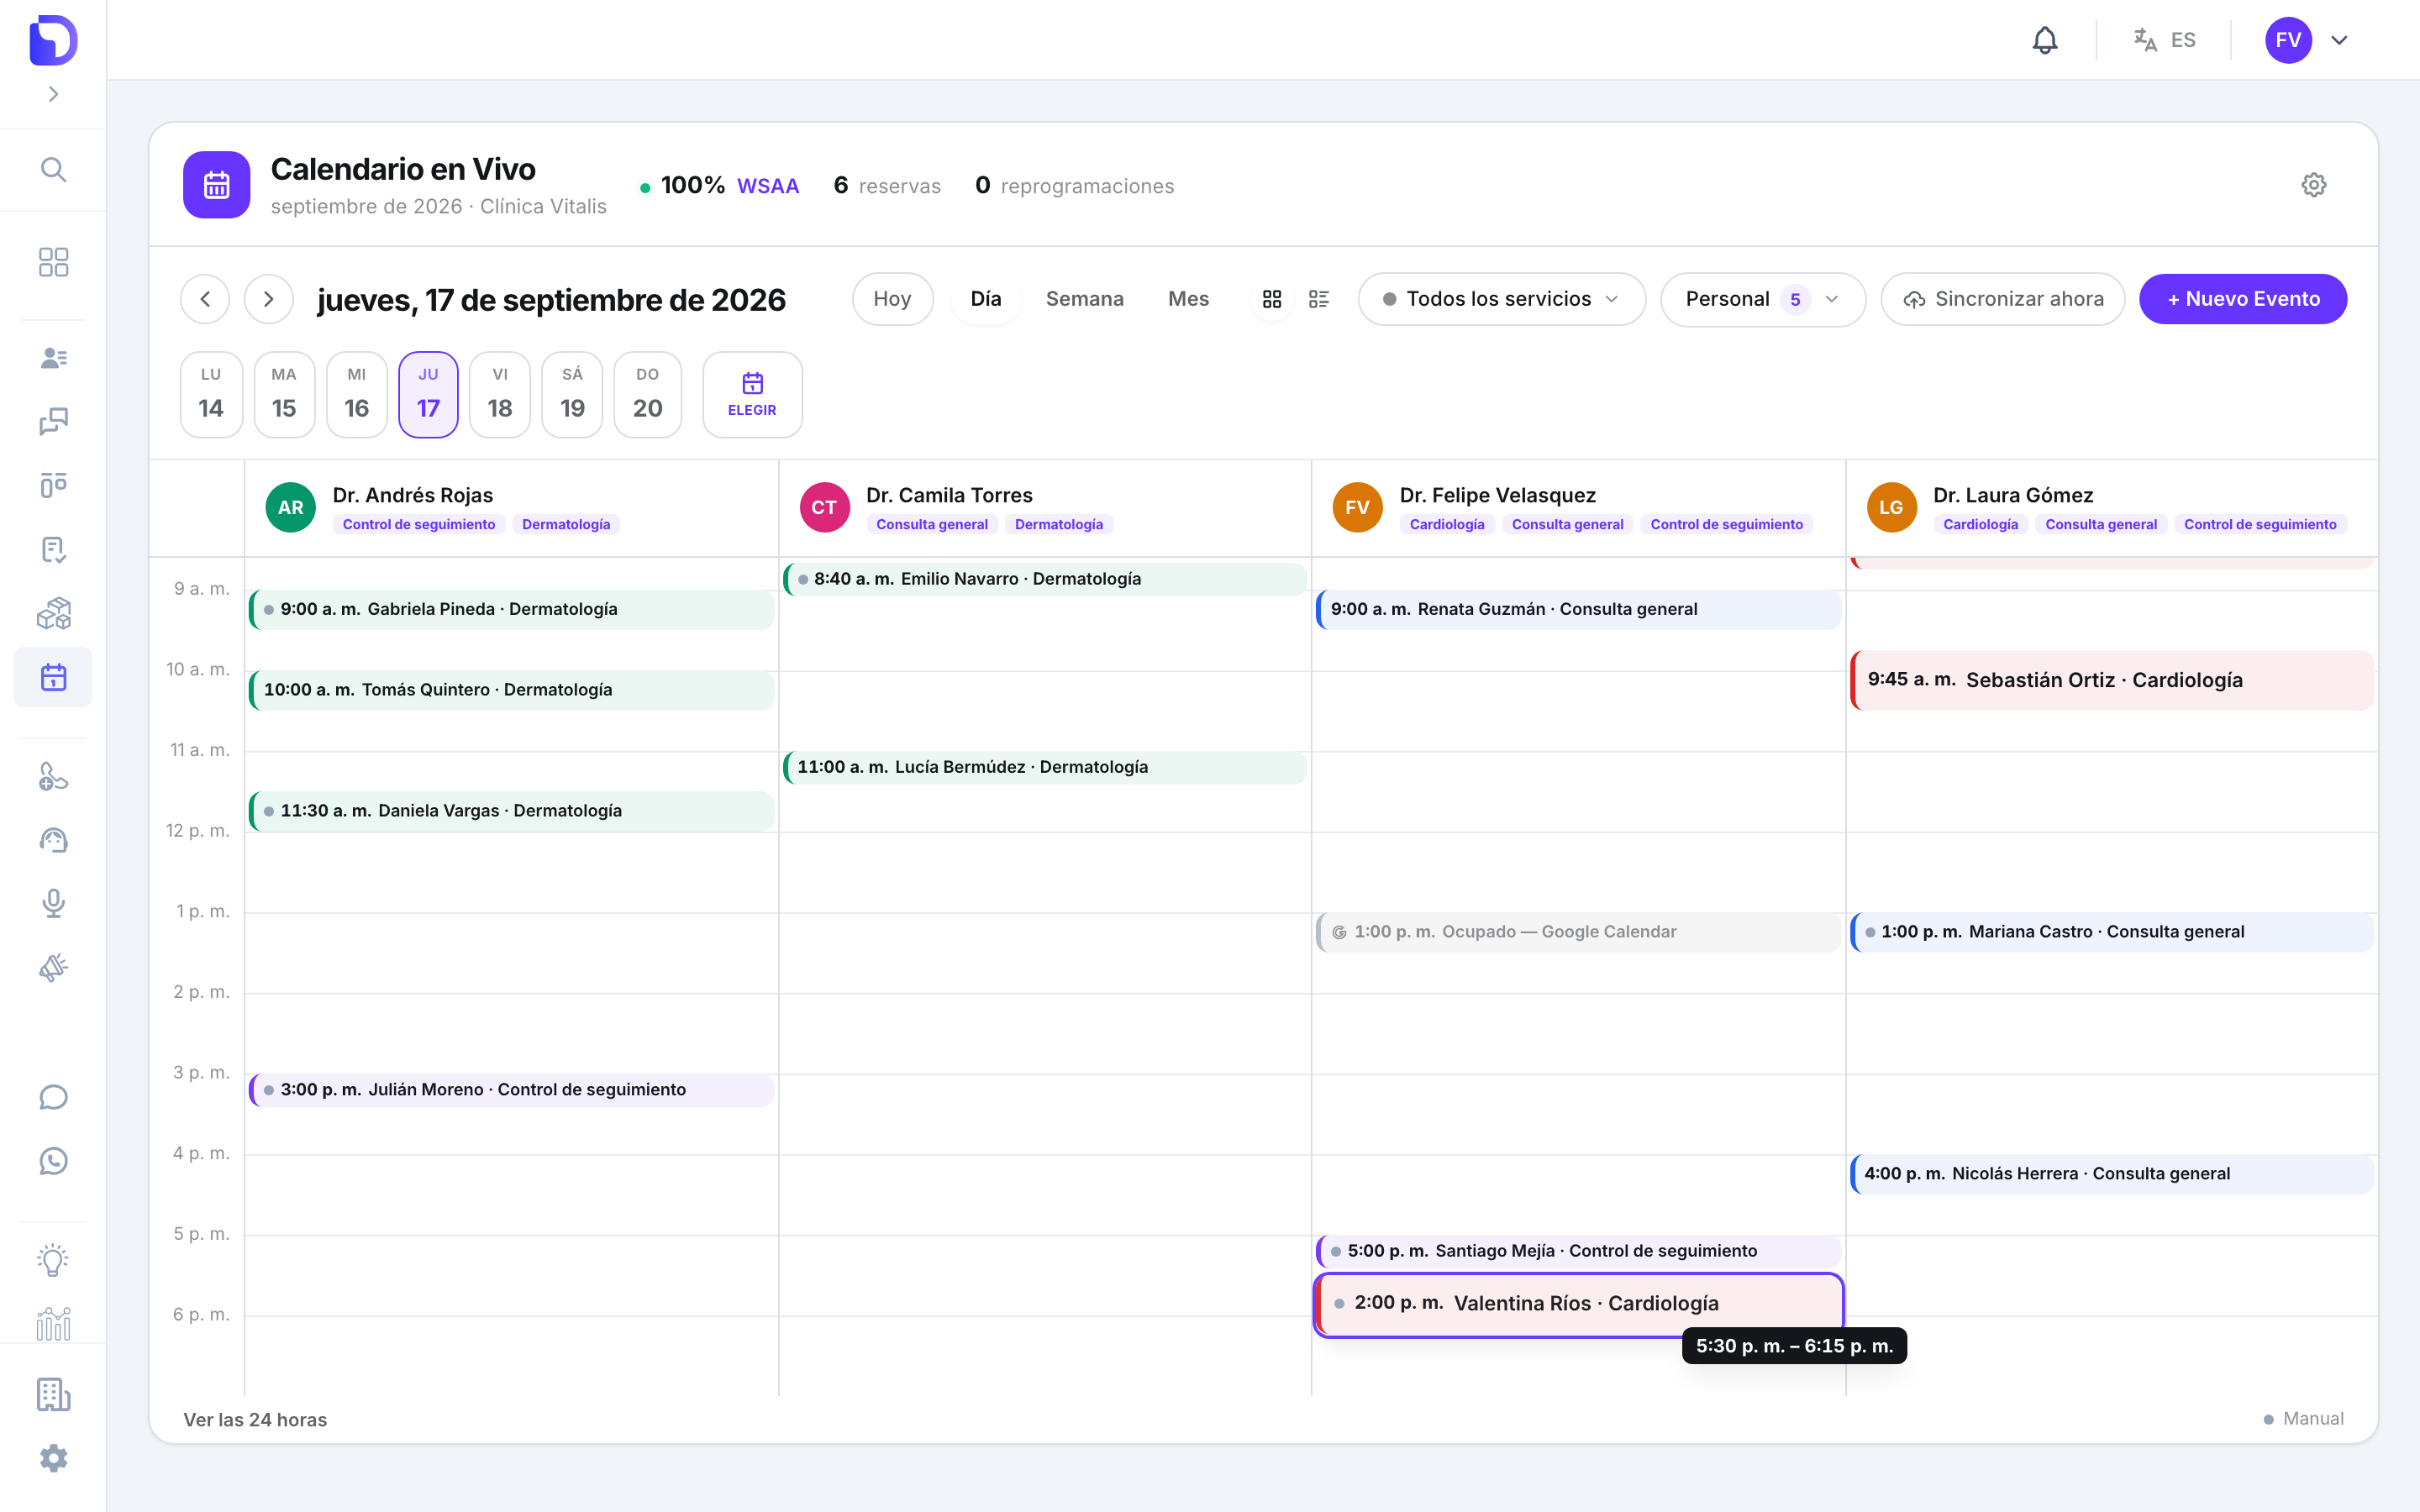Open Renata Guzmán Consulta general appointment
Screen dimensions: 2420x1512
[1579, 609]
